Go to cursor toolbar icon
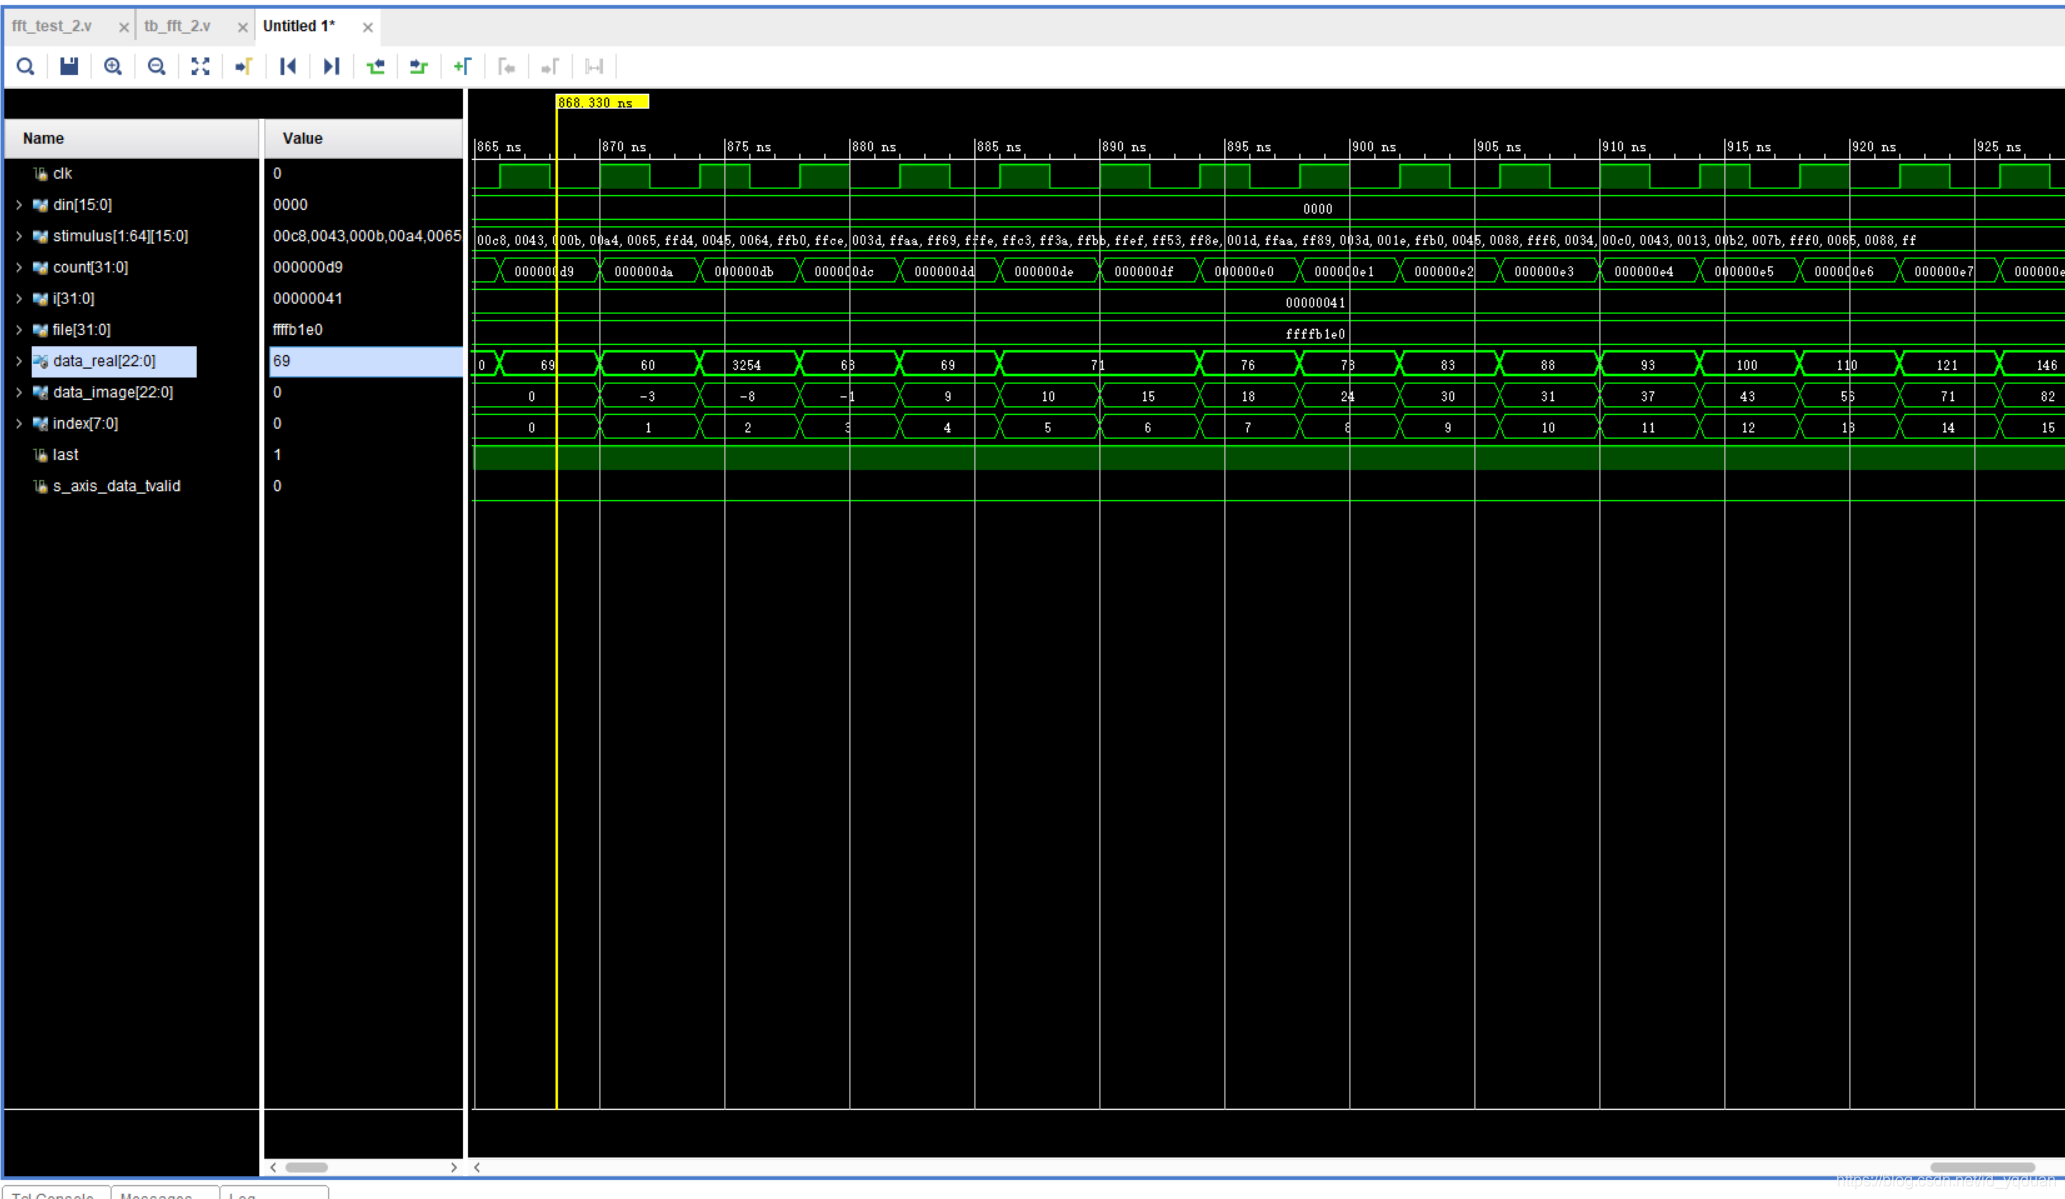This screenshot has width=2065, height=1199. tap(244, 67)
